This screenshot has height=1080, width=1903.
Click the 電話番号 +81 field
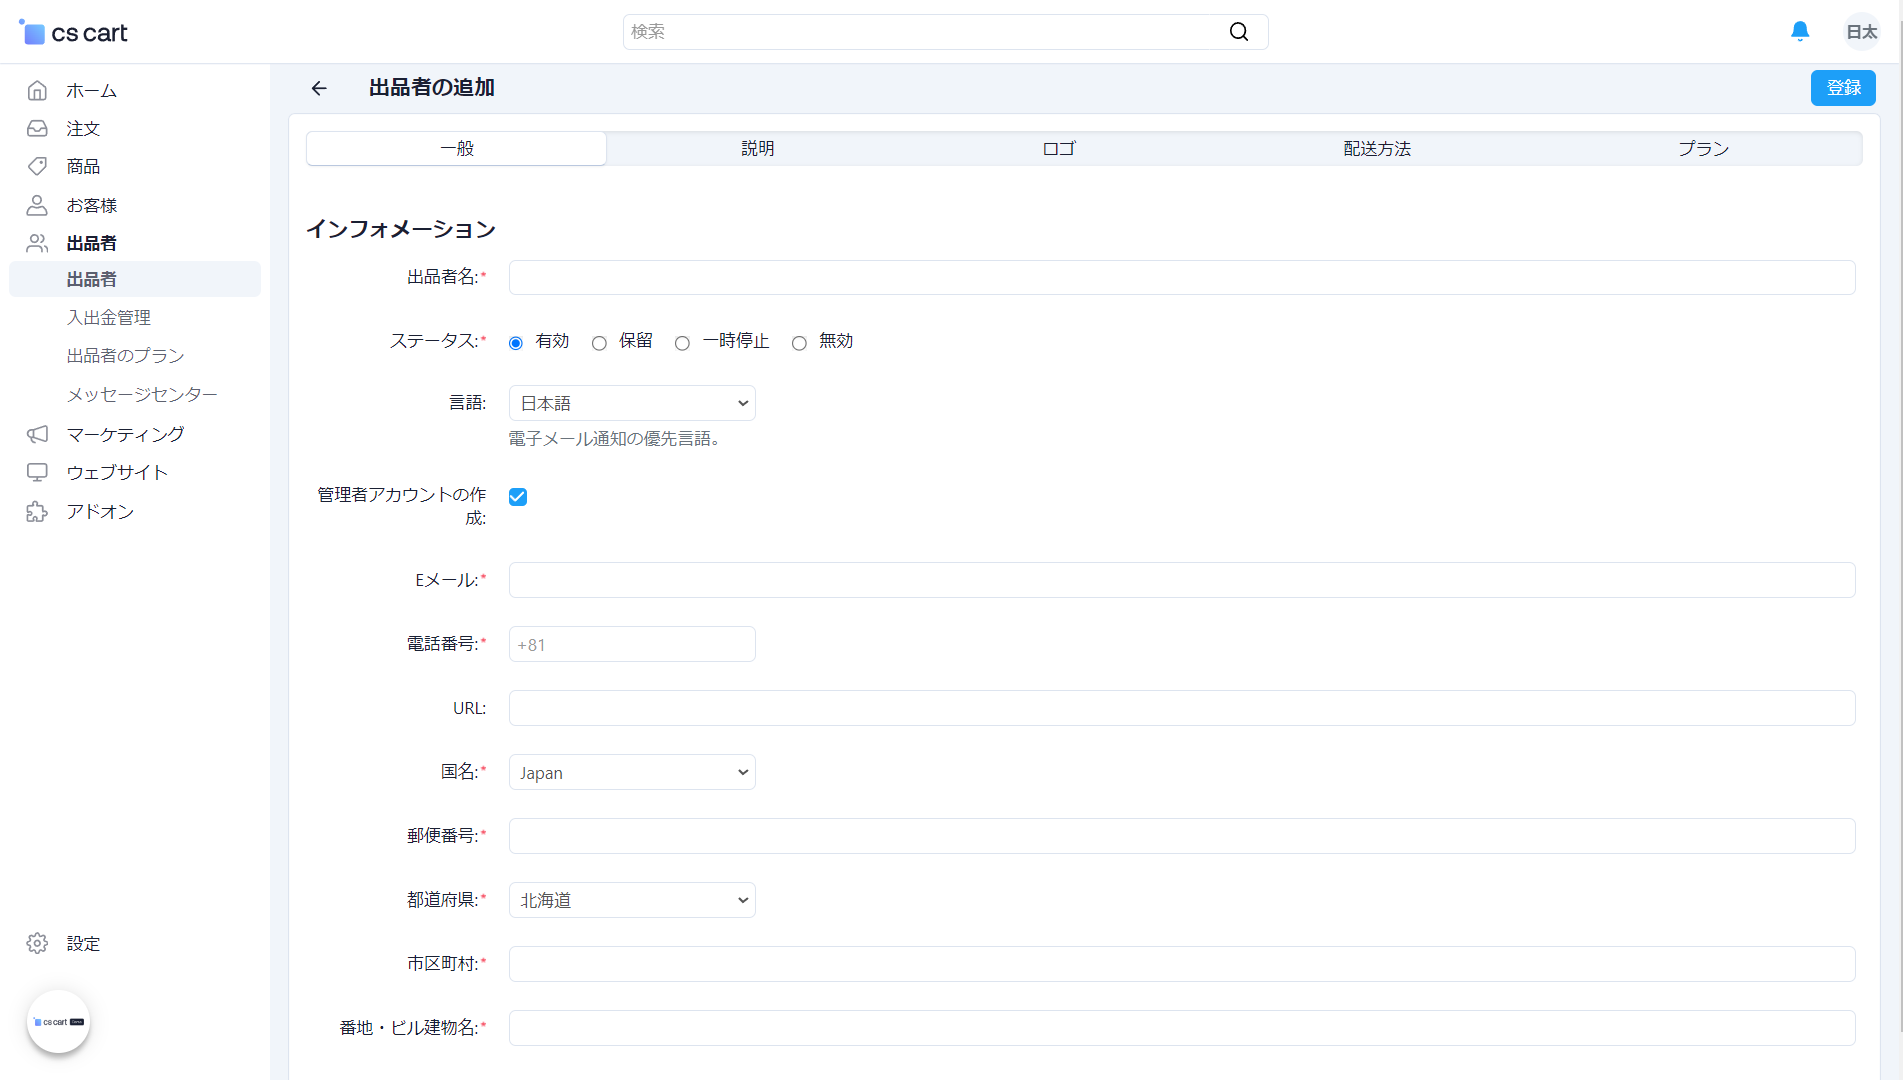pos(632,644)
